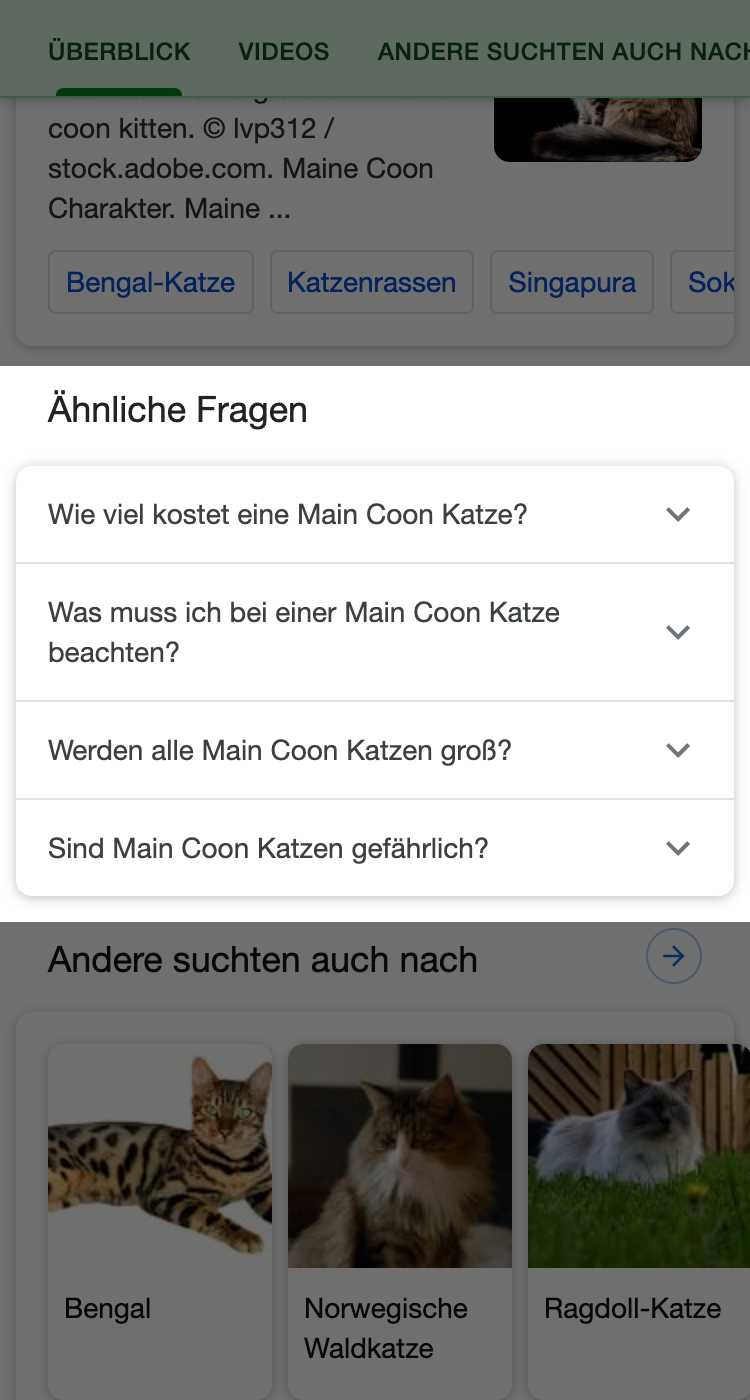This screenshot has width=750, height=1400.
Task: Open the Bengal cat thumbnail
Action: pyautogui.click(x=160, y=1155)
